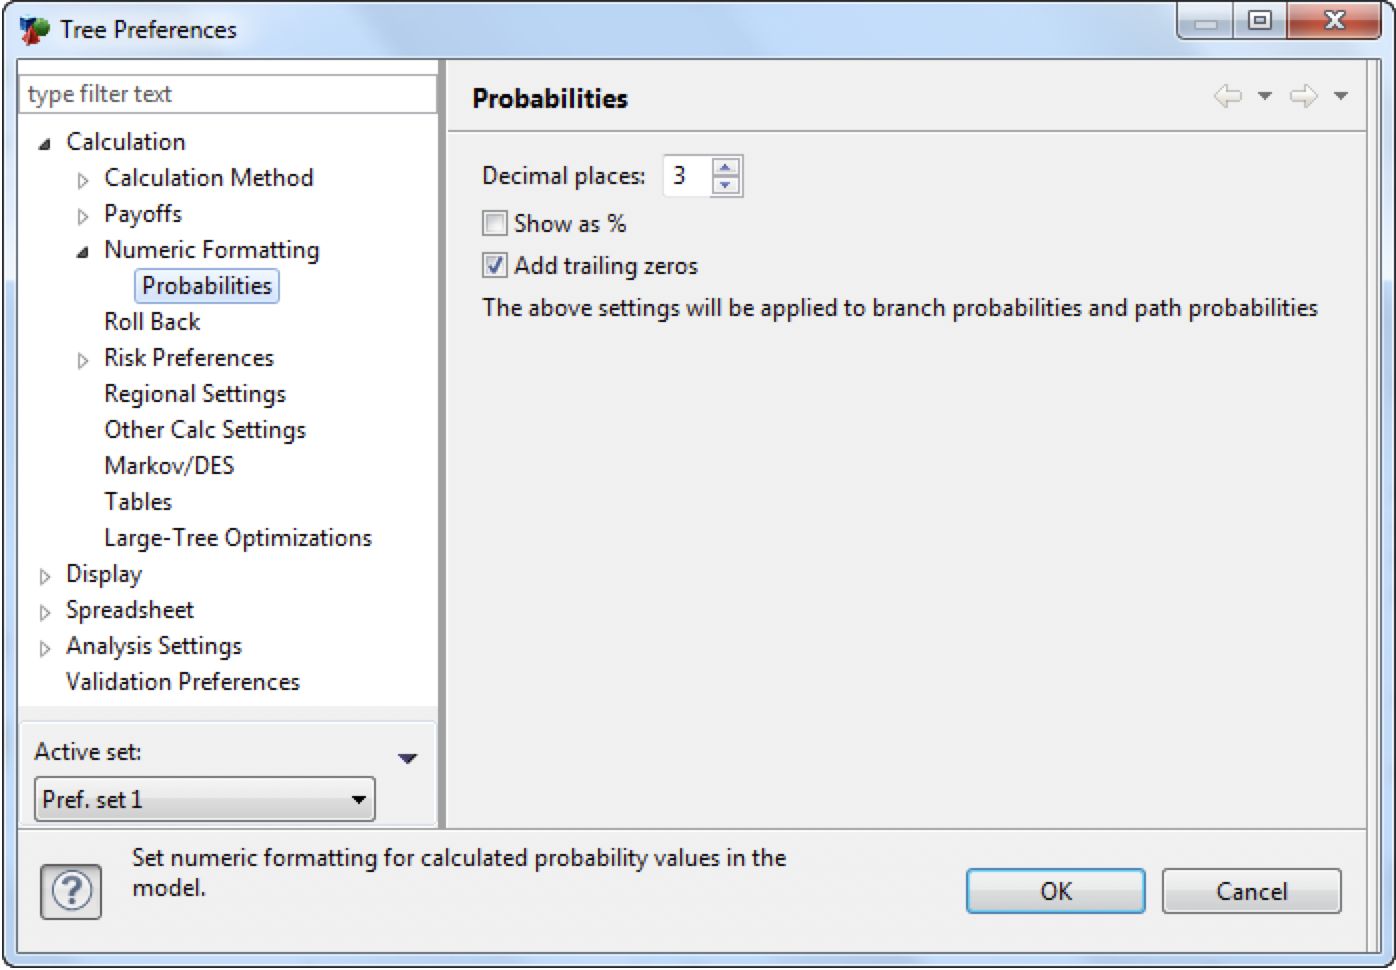Open the Pref. set 1 dropdown
Viewport: 1396px width, 970px height.
pos(359,799)
